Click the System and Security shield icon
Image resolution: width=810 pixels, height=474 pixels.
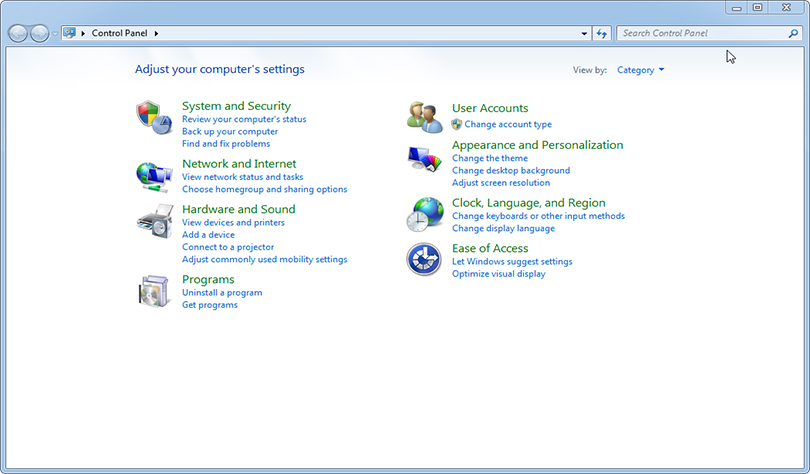click(x=154, y=117)
